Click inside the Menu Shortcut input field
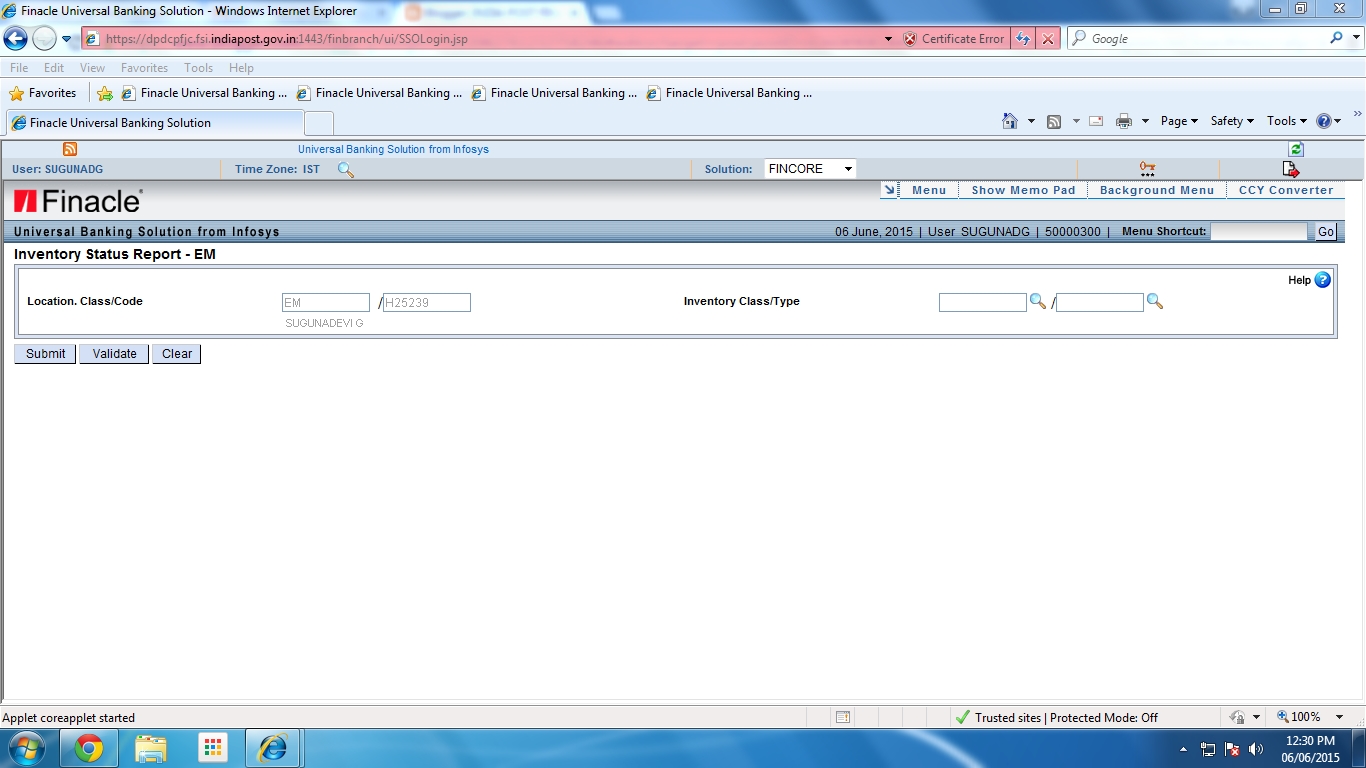The height and width of the screenshot is (768, 1366). (1258, 231)
